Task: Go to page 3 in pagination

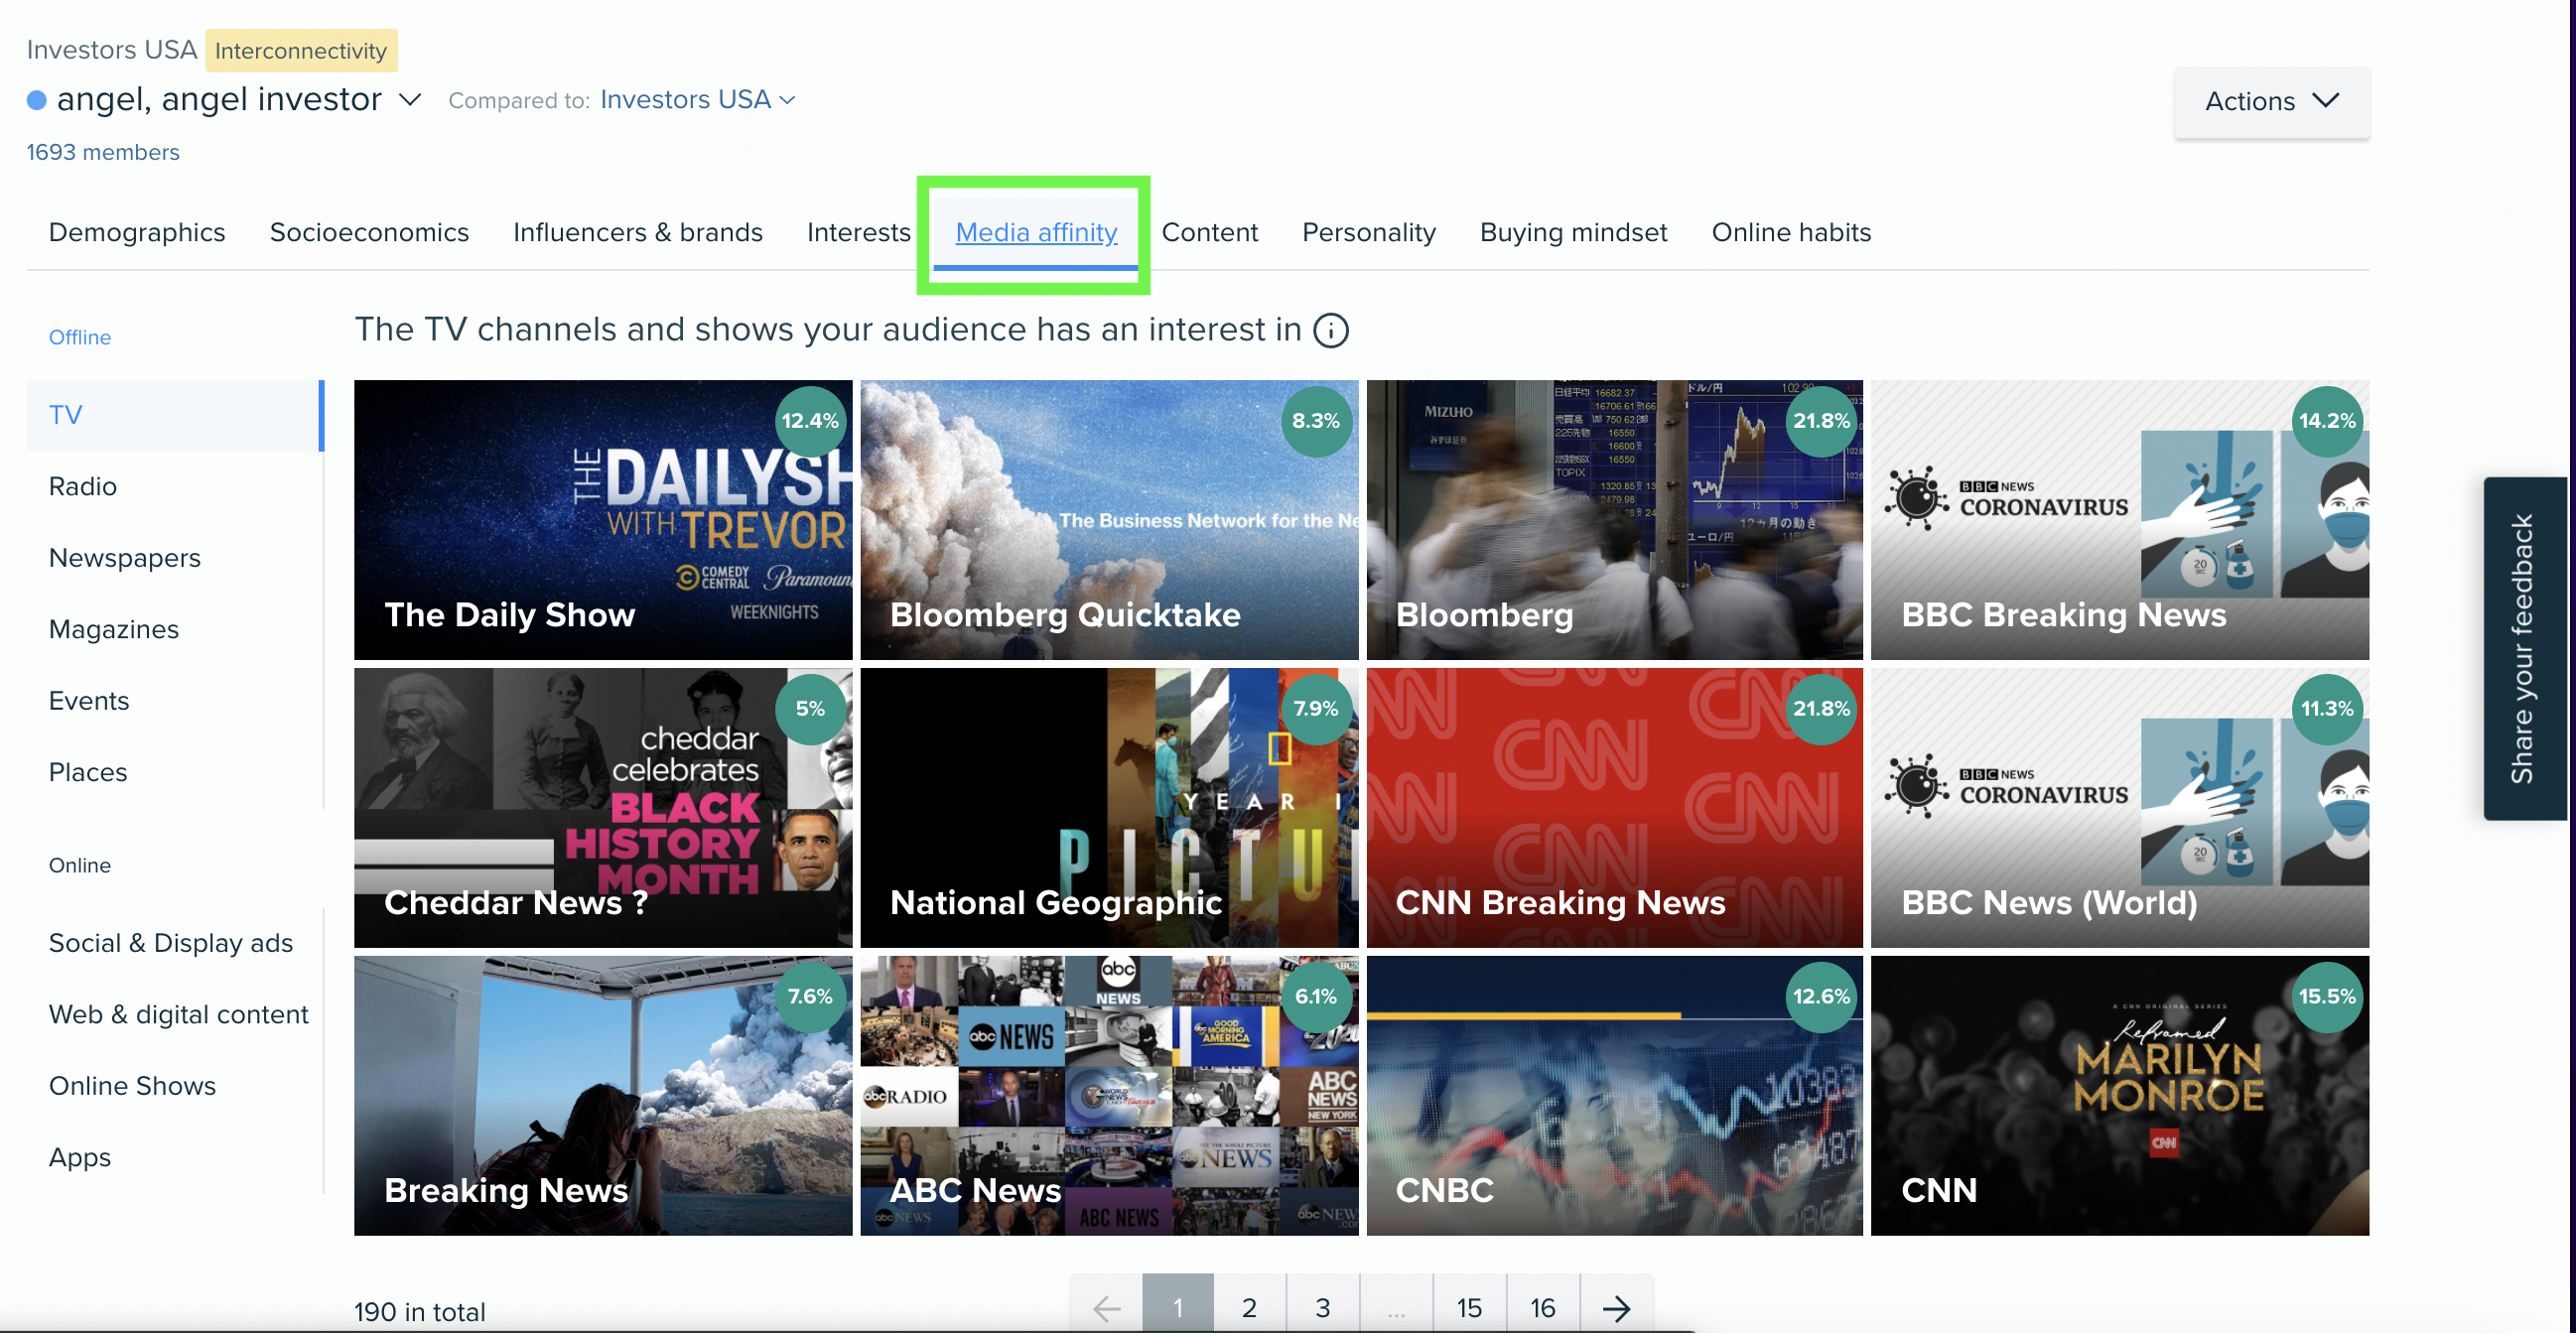Action: click(1323, 1307)
